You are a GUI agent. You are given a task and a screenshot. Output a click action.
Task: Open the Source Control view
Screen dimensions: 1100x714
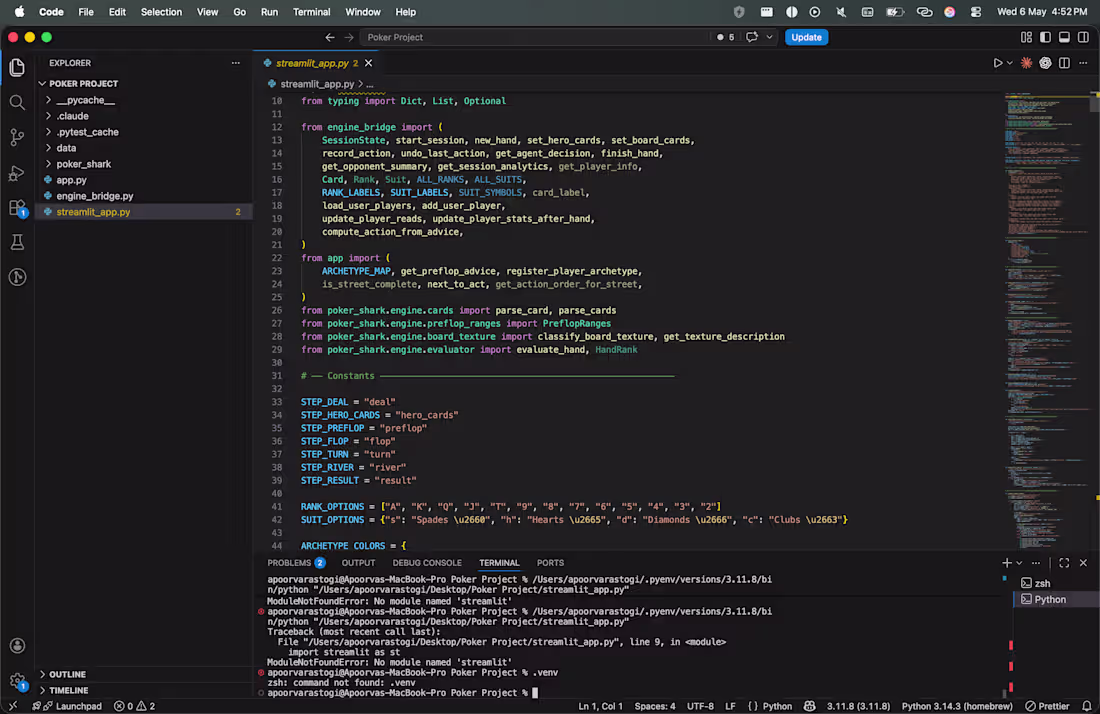(x=17, y=137)
